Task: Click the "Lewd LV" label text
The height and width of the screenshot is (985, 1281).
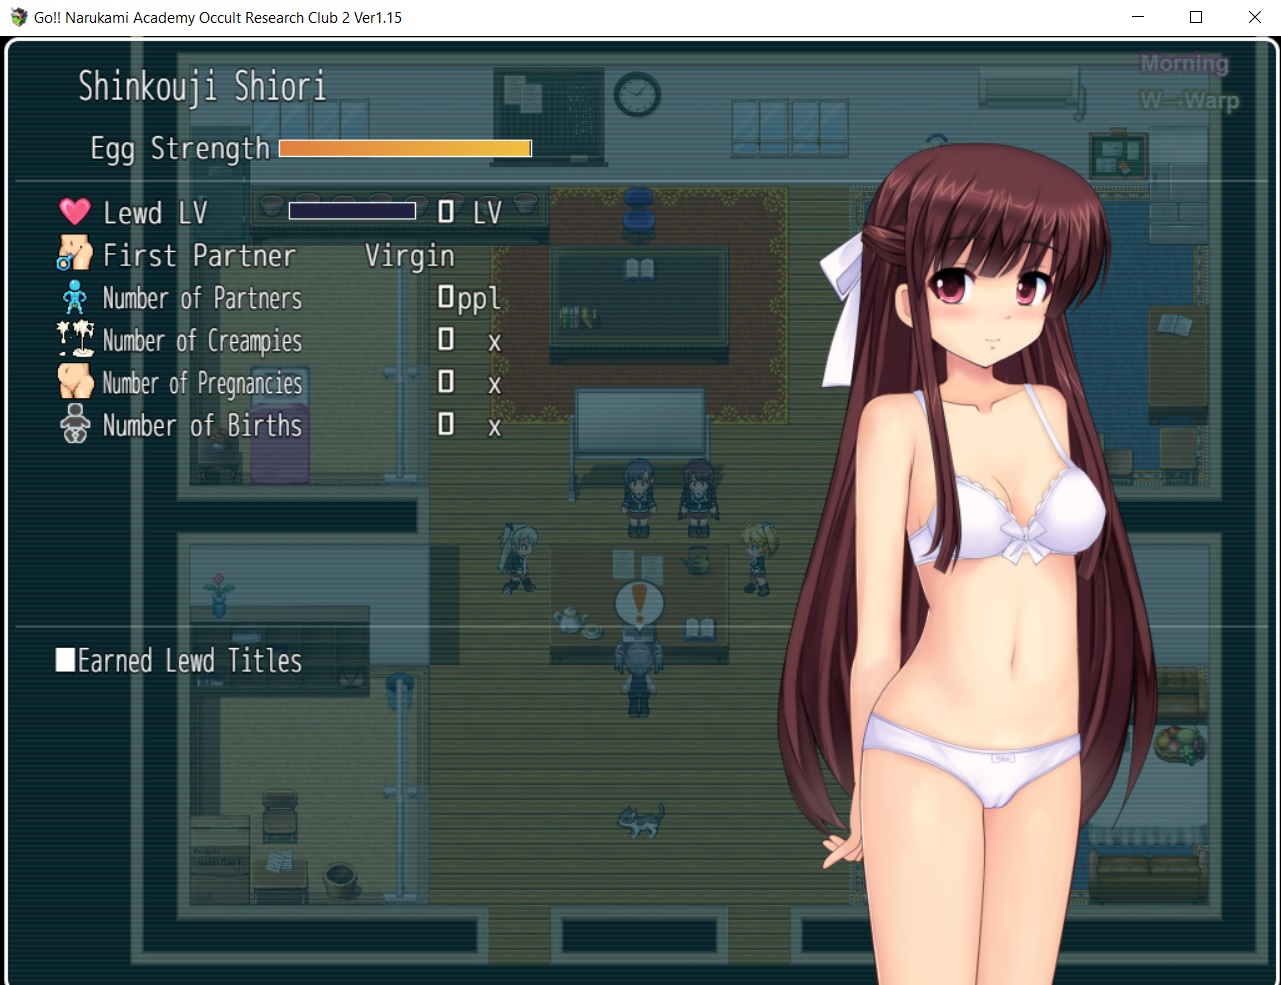Action: click(x=155, y=212)
